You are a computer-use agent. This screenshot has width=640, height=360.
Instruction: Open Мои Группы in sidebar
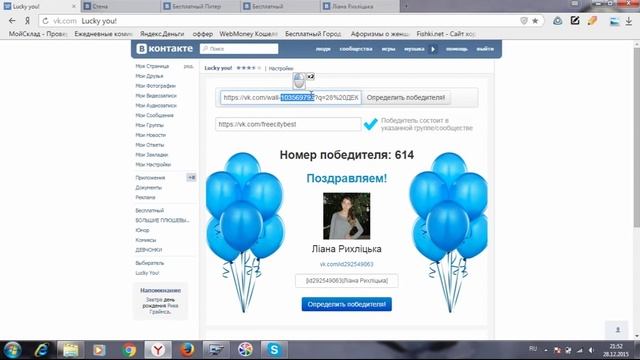click(x=149, y=125)
